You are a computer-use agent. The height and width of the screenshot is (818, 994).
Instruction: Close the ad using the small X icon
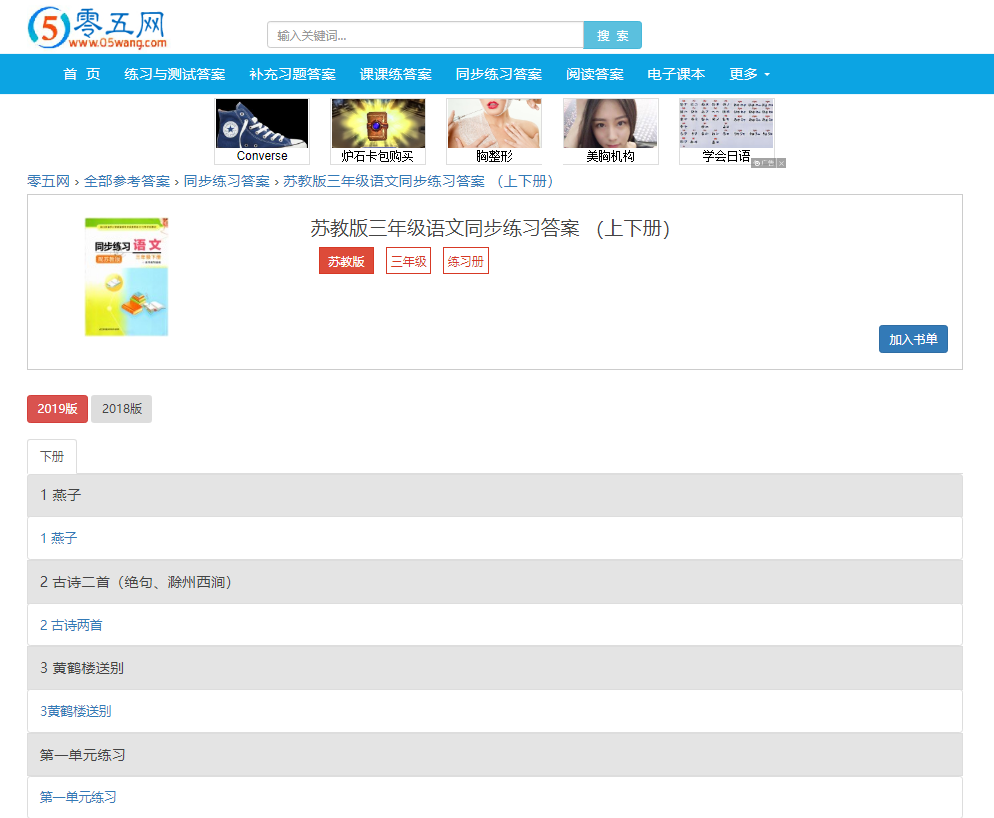782,163
